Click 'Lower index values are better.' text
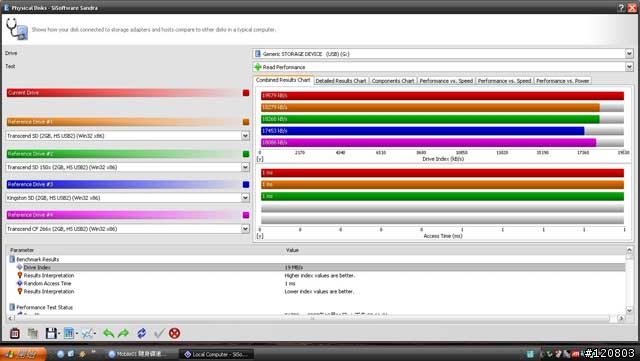Viewport: 640px width, 361px height. (319, 292)
